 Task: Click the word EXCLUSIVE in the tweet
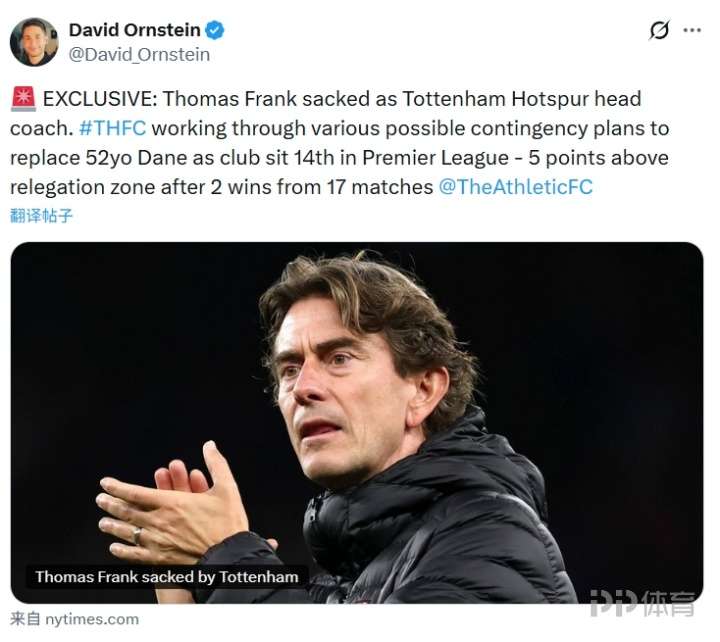pos(100,99)
